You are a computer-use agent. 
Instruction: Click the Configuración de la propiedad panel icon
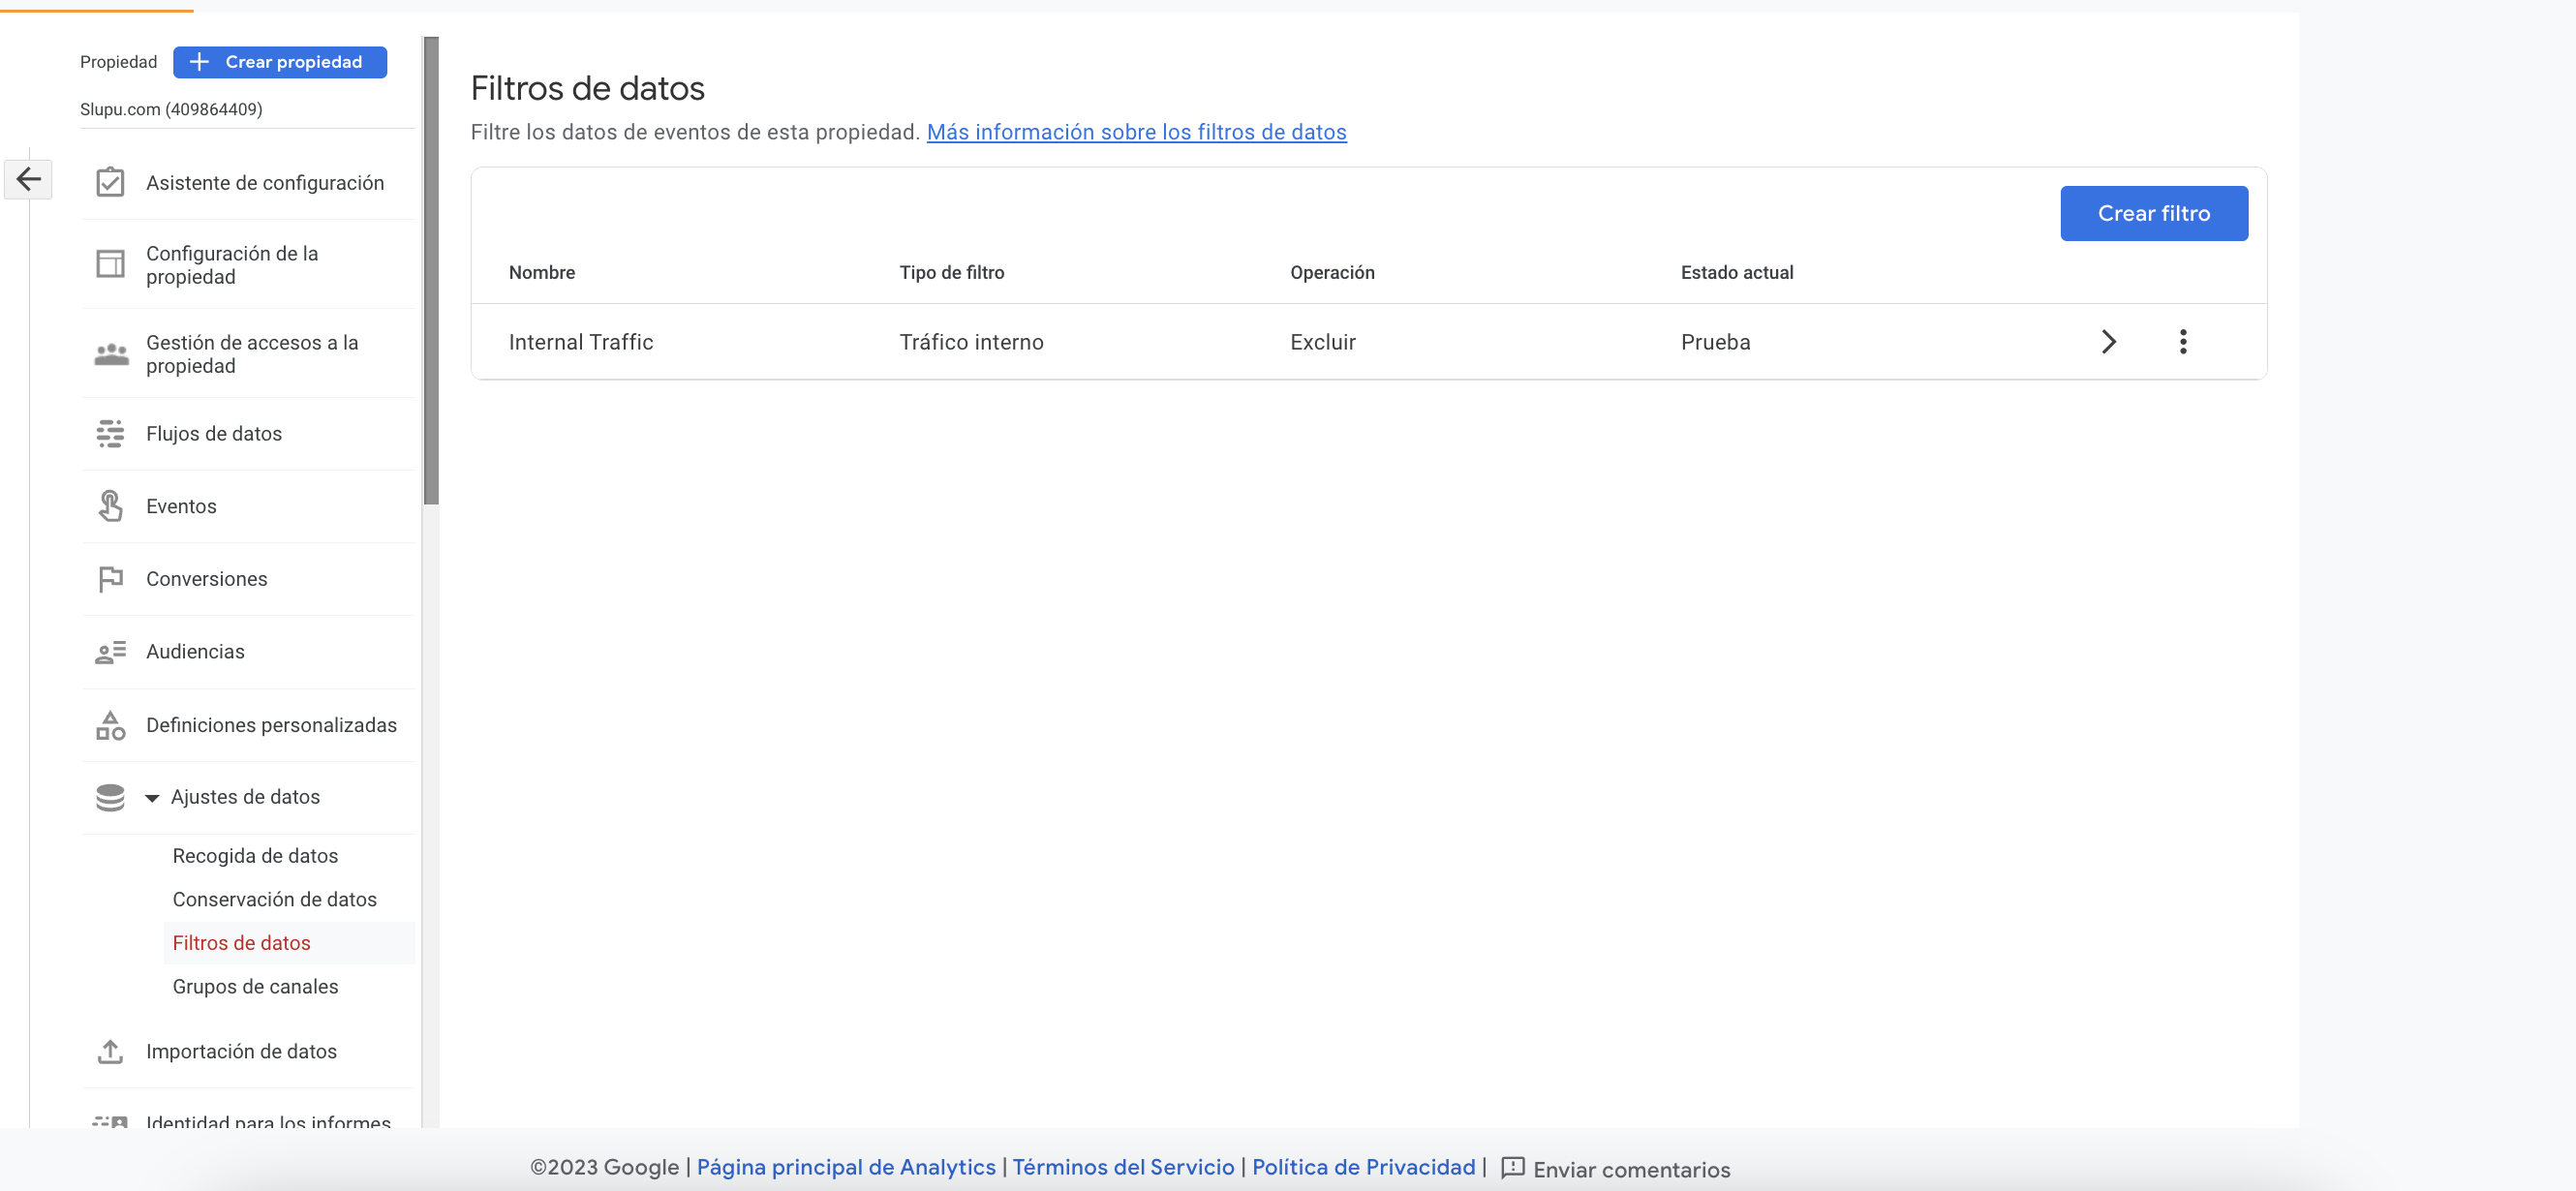(x=110, y=265)
